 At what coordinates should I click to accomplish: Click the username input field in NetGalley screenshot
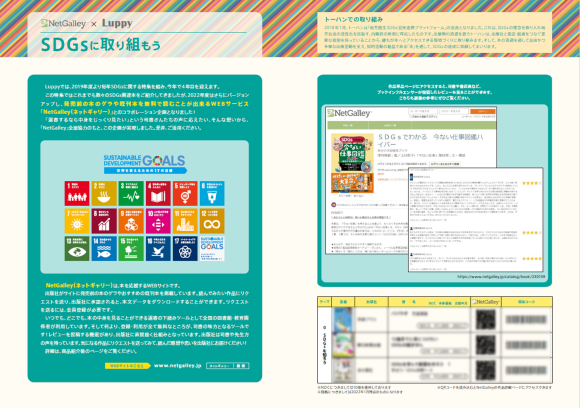[x=423, y=111]
